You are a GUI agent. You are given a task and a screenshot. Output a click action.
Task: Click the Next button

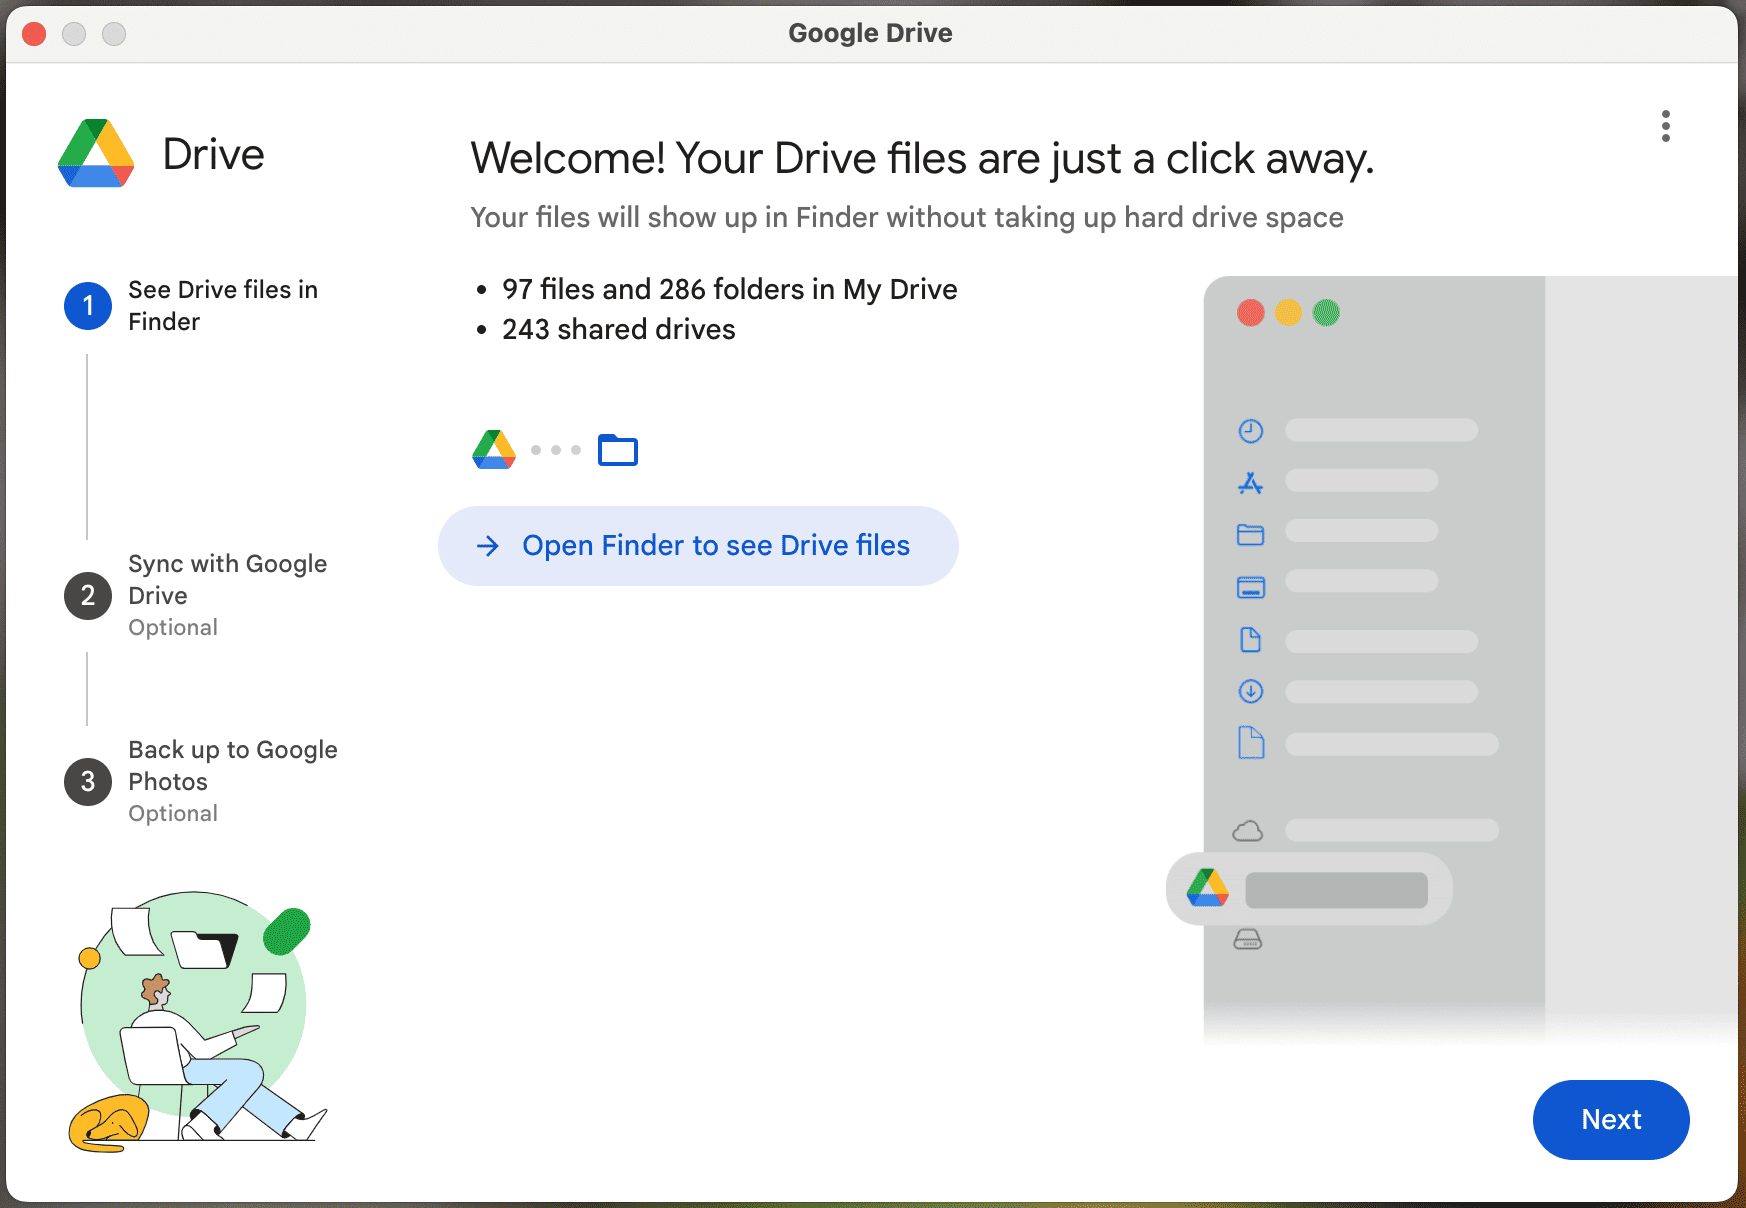pyautogui.click(x=1610, y=1119)
